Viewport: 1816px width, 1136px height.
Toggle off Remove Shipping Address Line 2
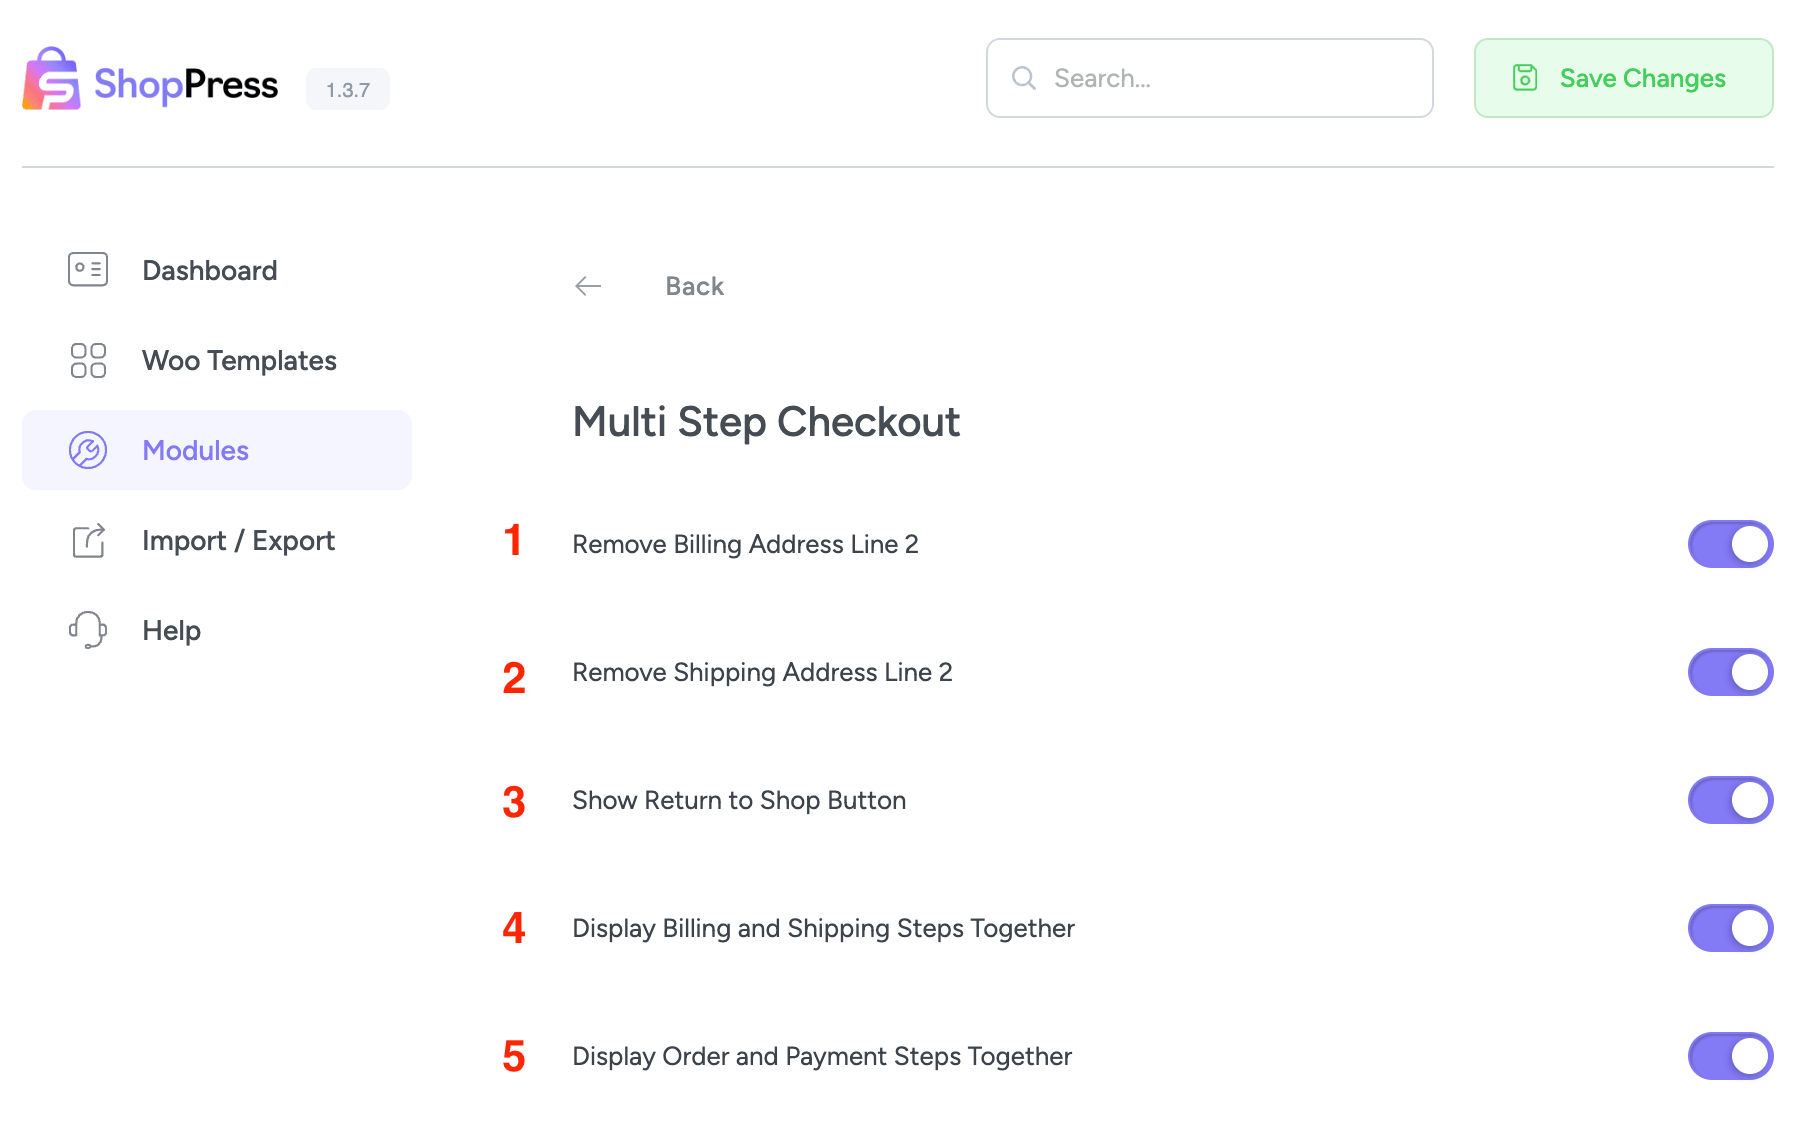tap(1730, 672)
